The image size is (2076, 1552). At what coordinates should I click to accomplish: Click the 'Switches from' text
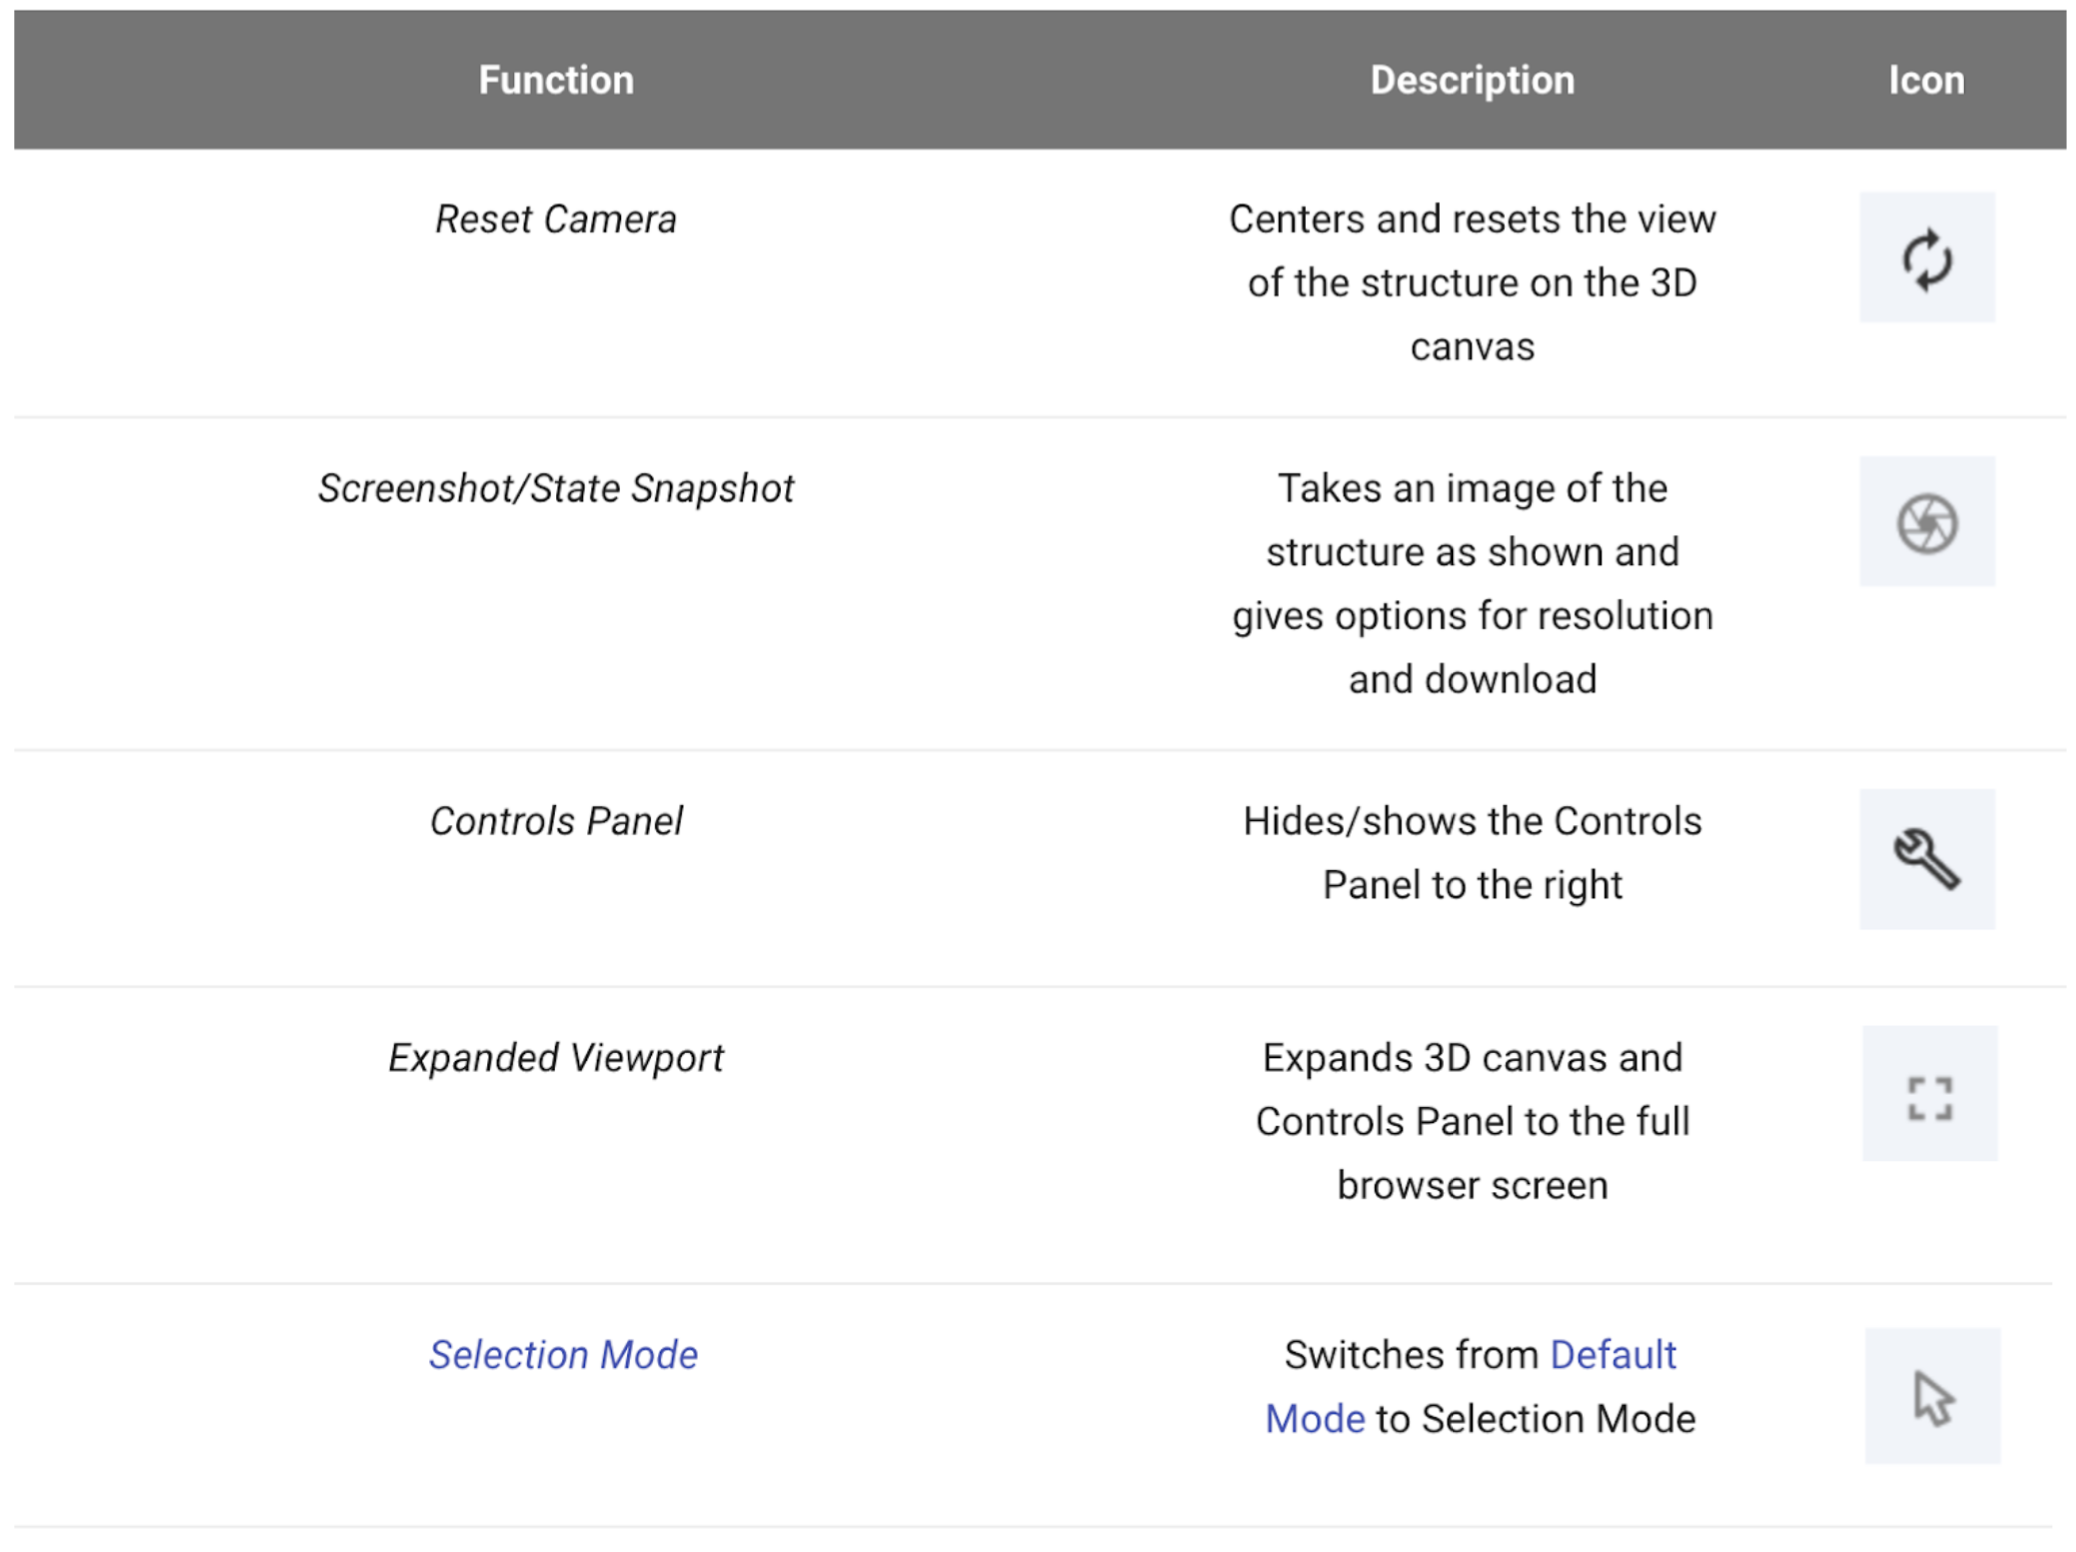point(1411,1355)
